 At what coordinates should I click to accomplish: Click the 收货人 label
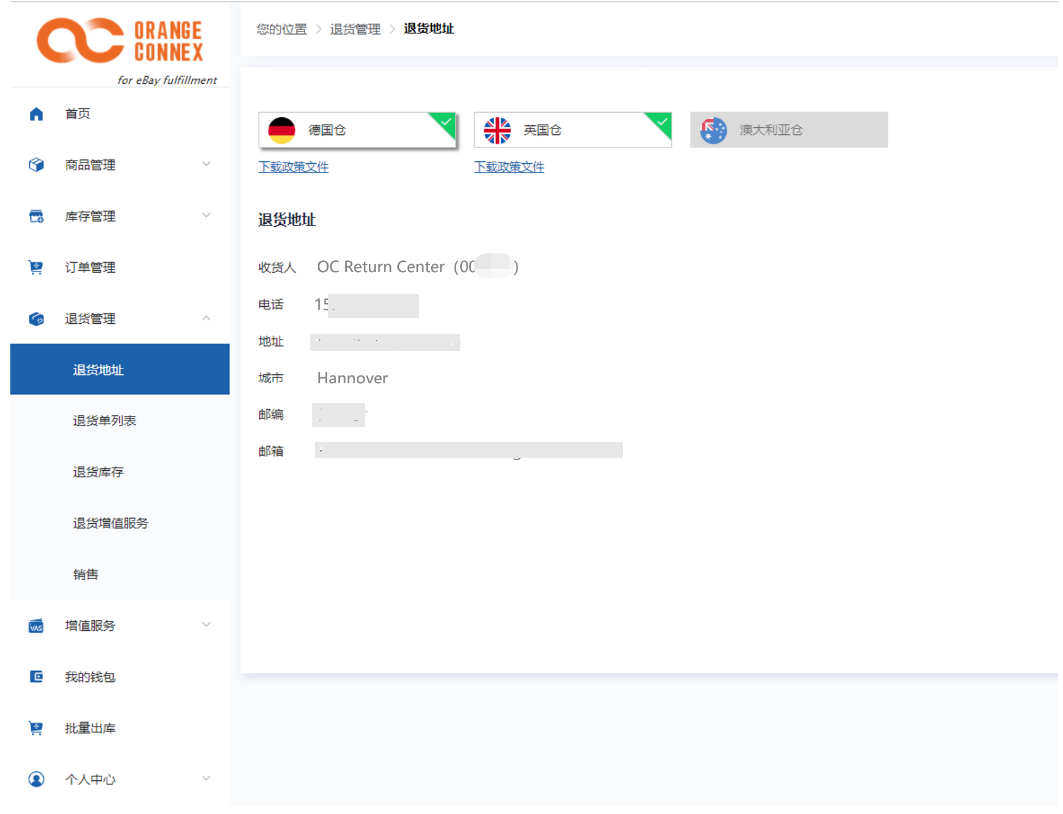277,268
